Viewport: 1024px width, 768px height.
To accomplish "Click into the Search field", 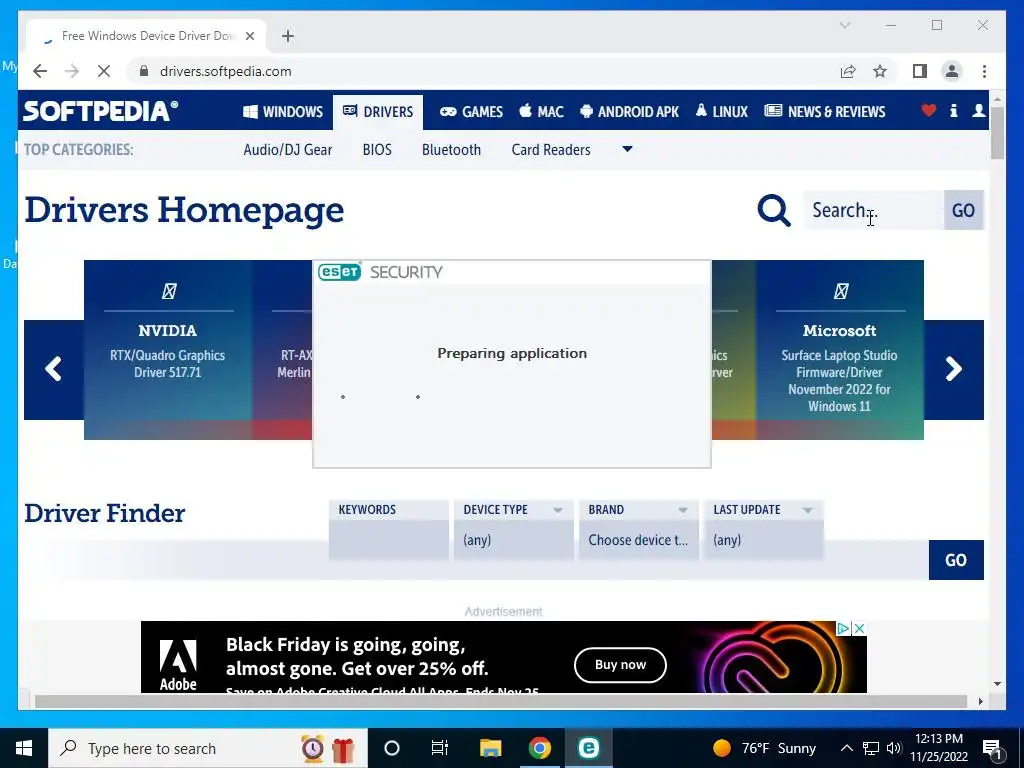I will click(873, 210).
